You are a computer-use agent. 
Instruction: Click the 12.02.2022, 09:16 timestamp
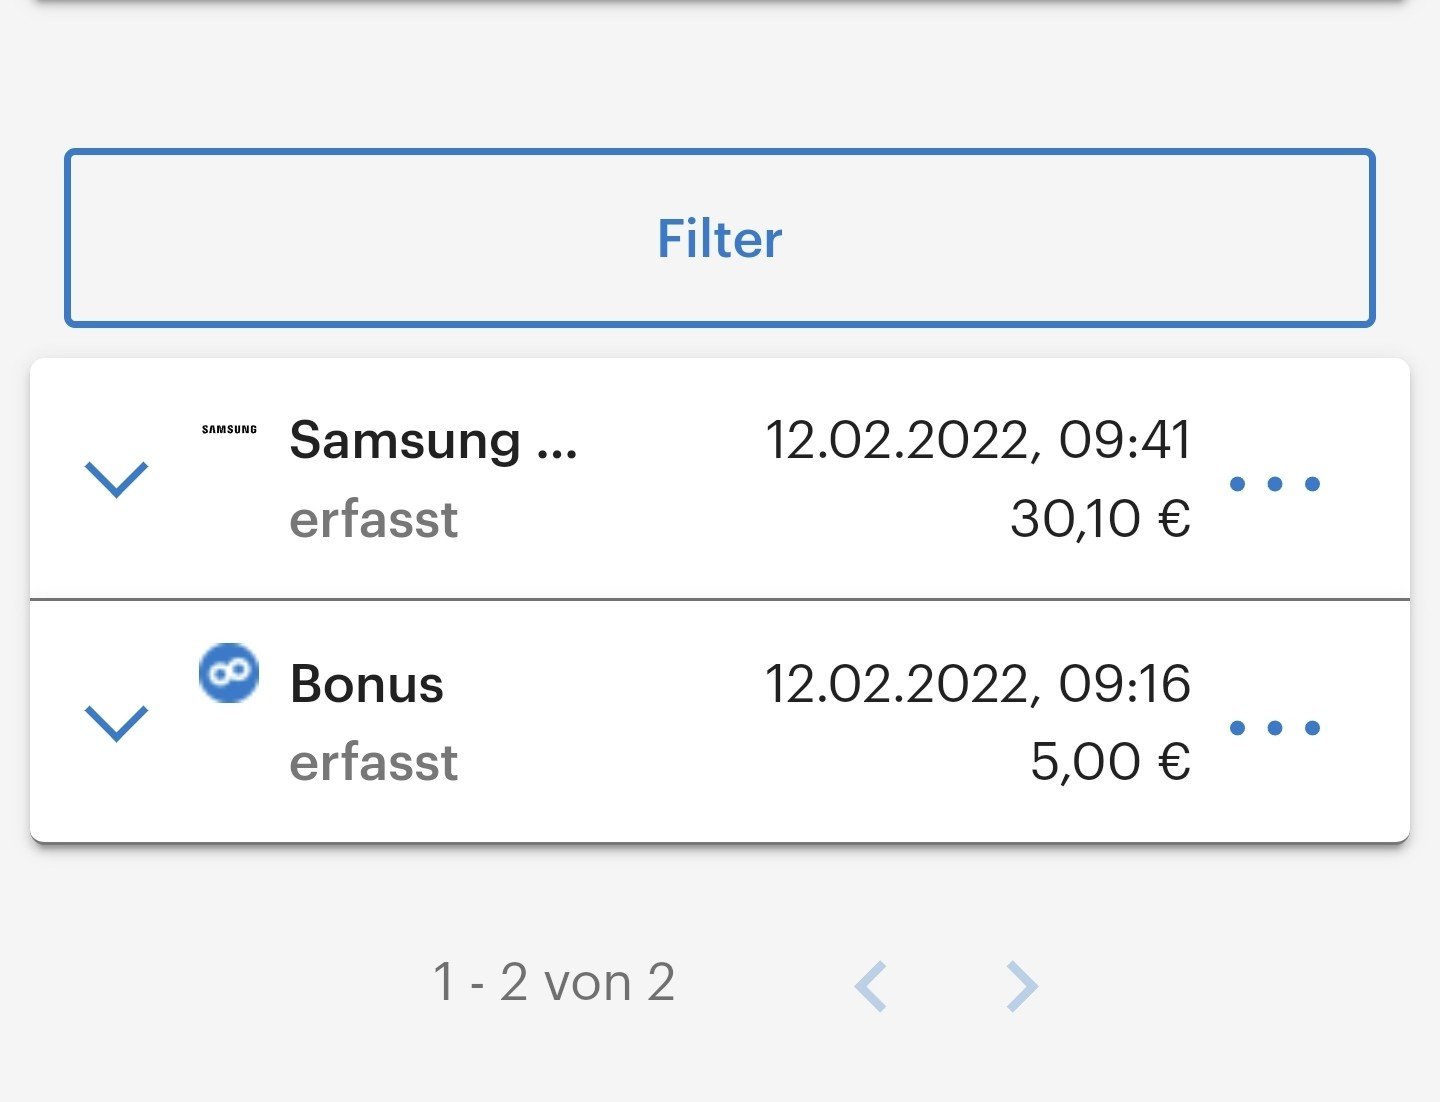tap(978, 684)
